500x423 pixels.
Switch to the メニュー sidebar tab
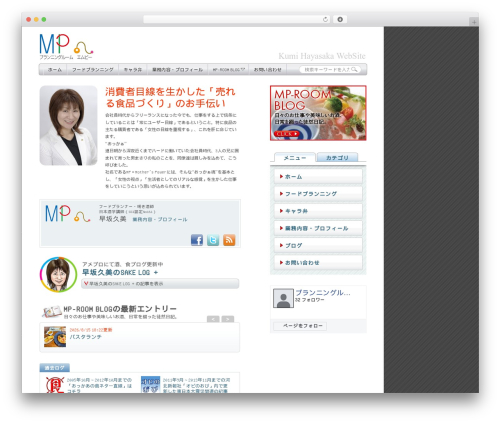pos(294,158)
